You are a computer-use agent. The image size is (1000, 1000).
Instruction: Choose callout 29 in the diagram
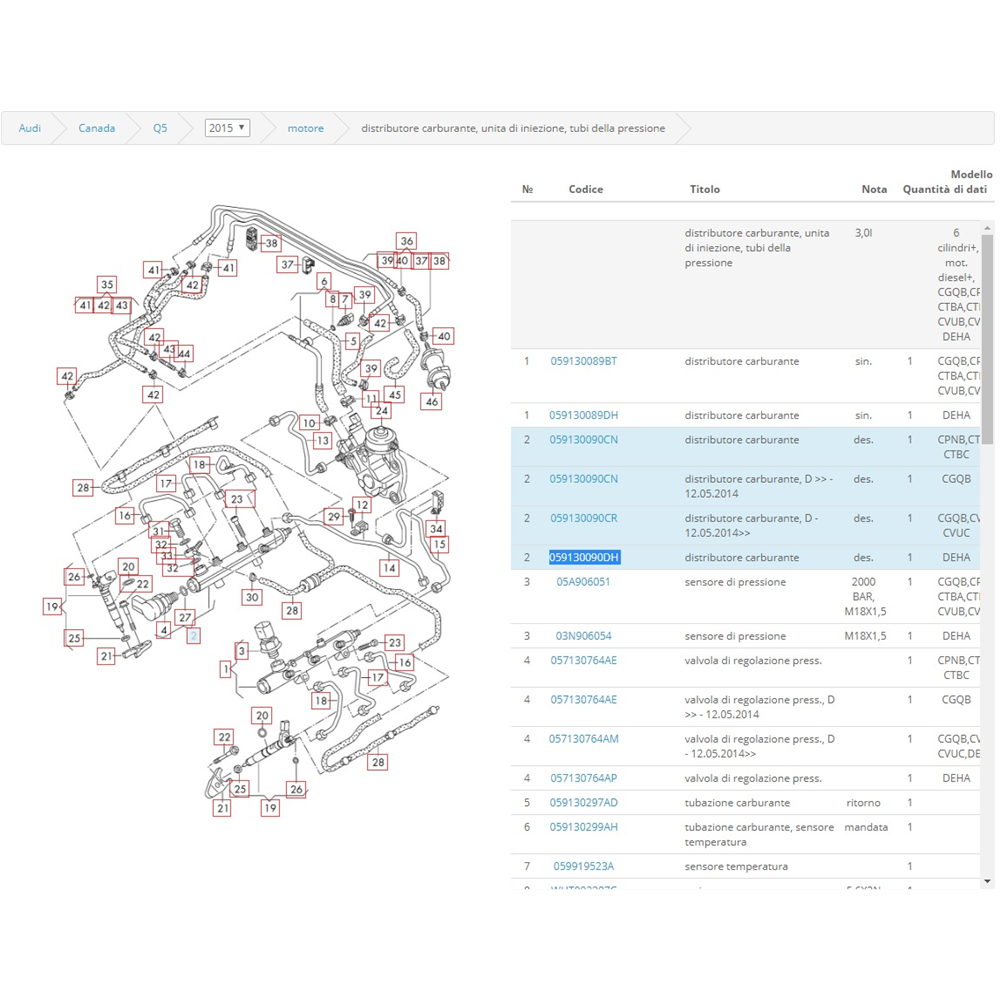tap(334, 517)
